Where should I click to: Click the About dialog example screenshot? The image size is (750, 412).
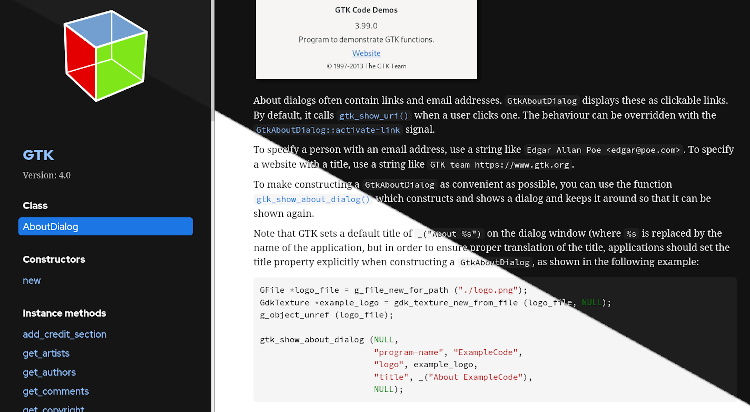(x=366, y=39)
